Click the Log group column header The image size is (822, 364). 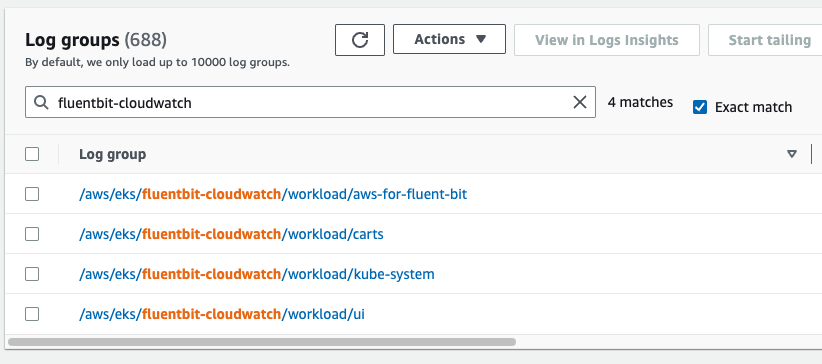click(113, 154)
